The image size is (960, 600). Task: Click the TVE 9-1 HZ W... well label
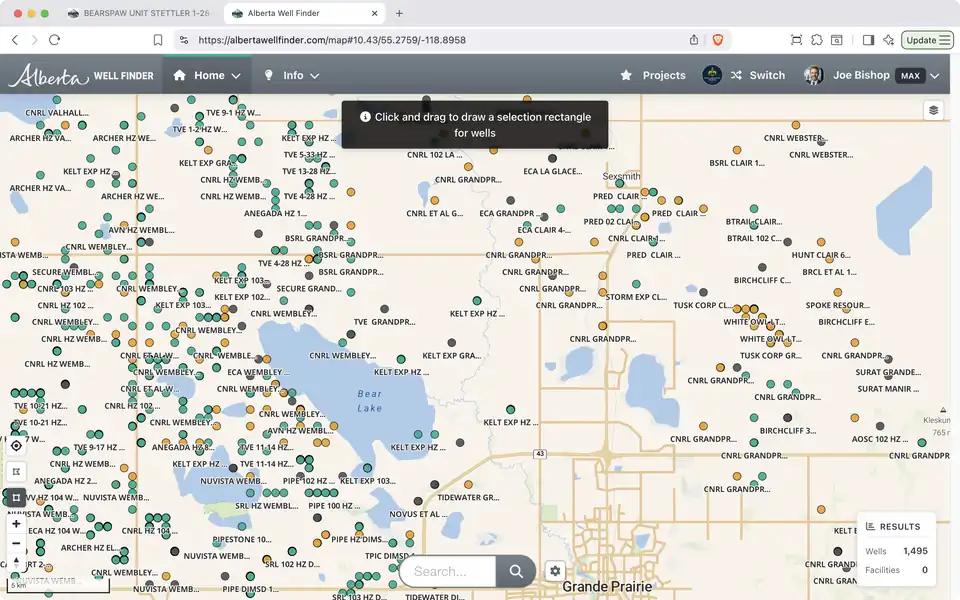point(233,113)
